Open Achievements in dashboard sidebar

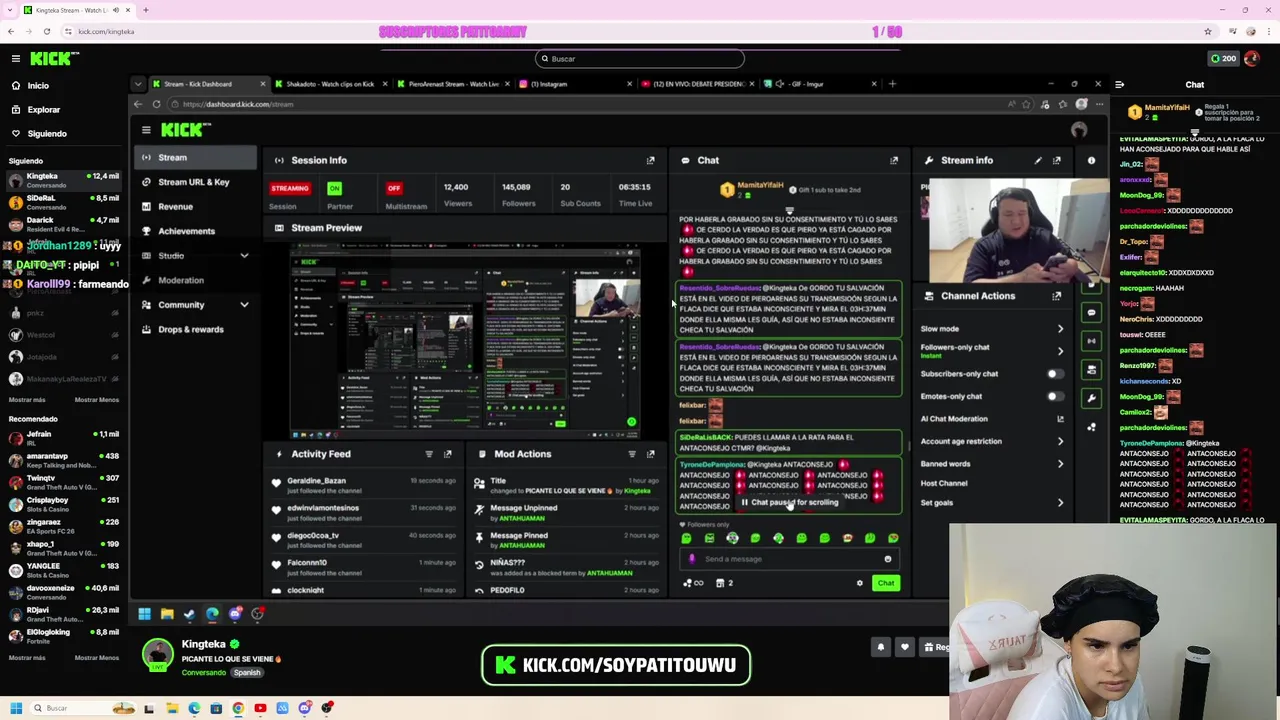point(195,231)
